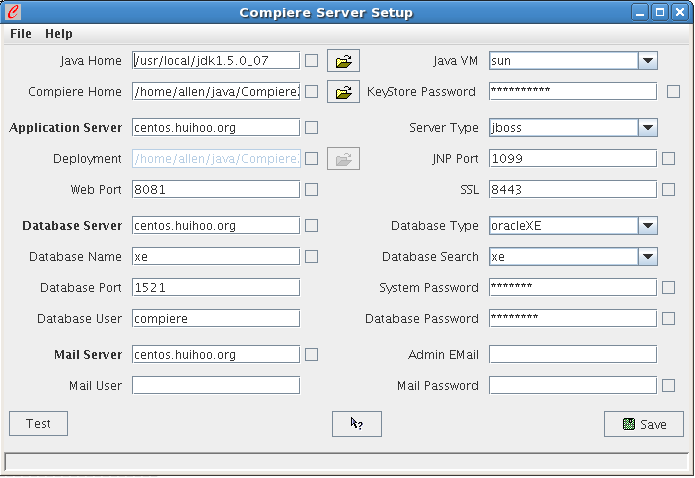Click the Compiere logo in title bar
Viewport: 695px width, 478px height.
tap(12, 13)
